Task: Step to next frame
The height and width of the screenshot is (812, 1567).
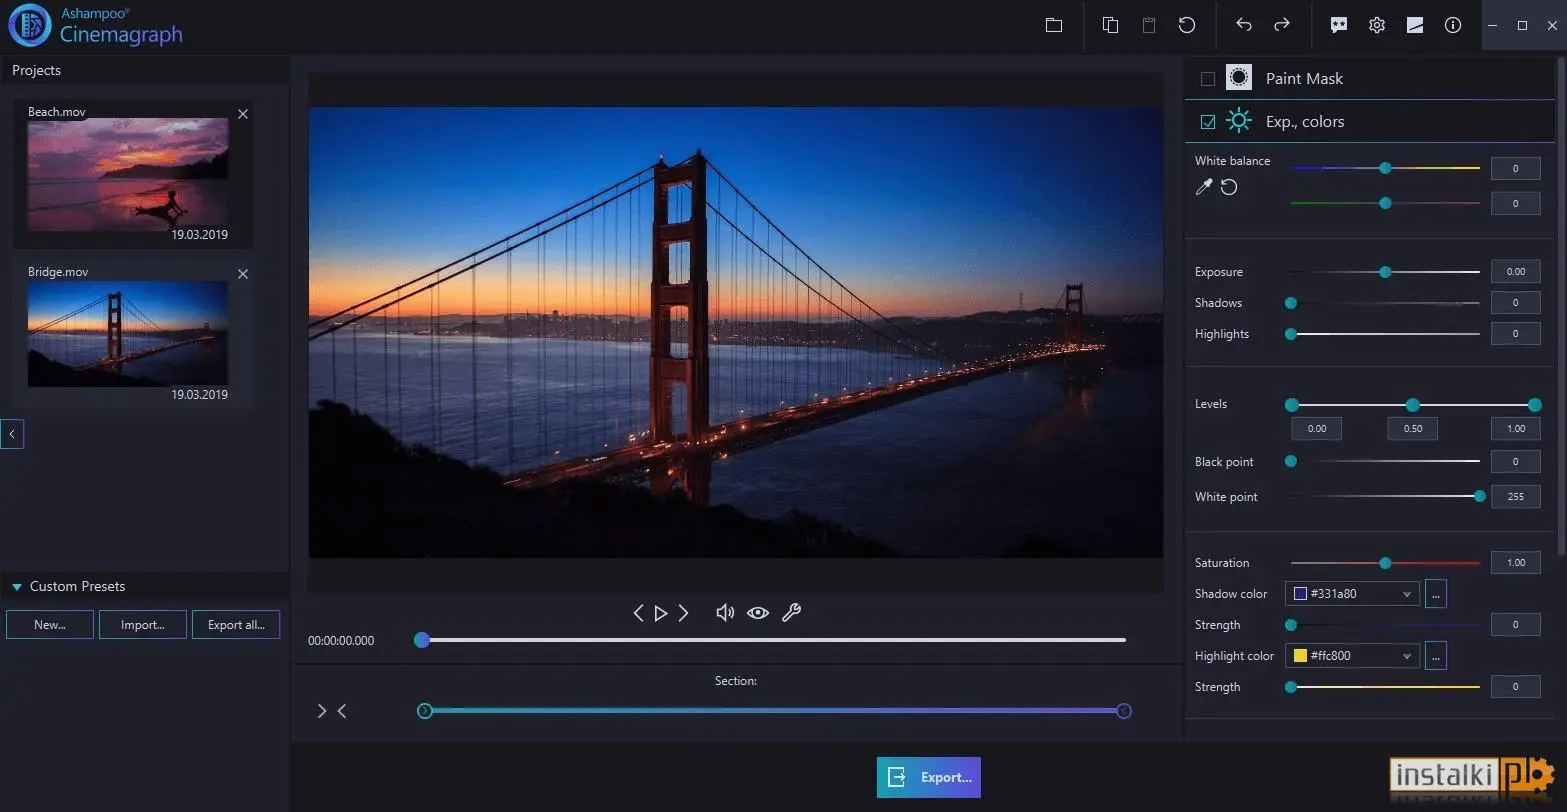Action: (x=684, y=613)
